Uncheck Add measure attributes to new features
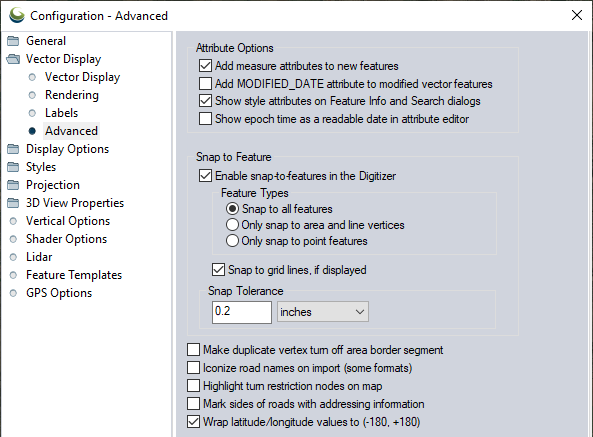593x437 pixels. click(205, 66)
